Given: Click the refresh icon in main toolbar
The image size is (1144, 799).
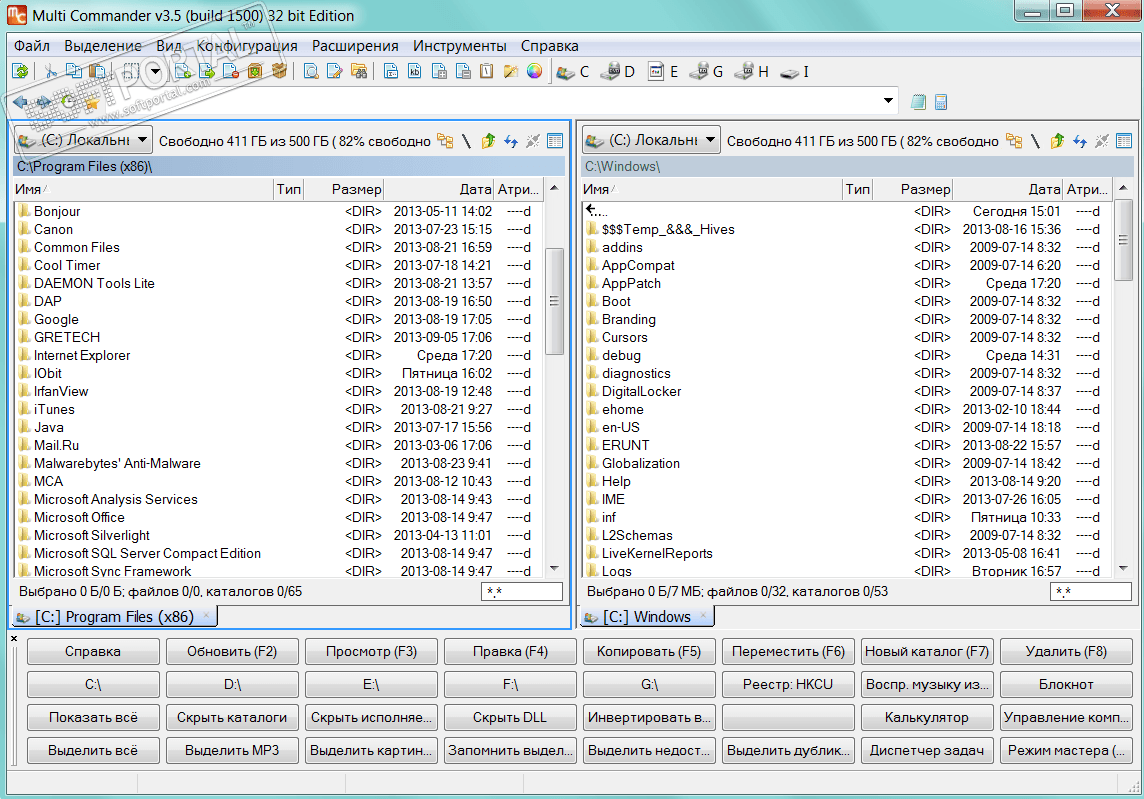Looking at the screenshot, I should [20, 72].
